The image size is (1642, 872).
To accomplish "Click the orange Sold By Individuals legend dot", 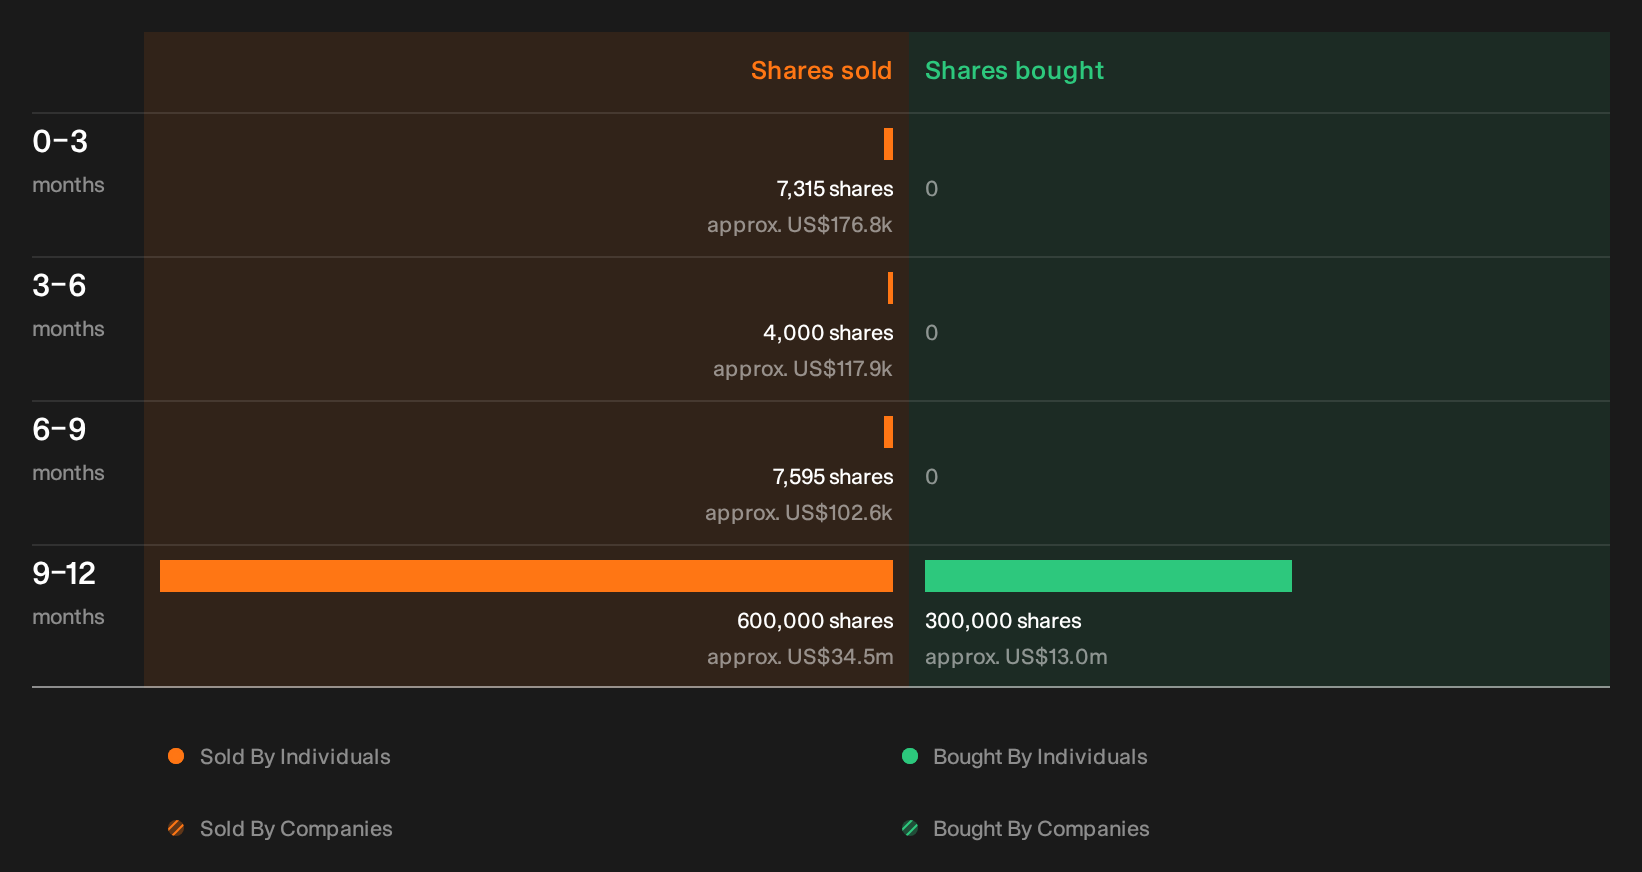I will (176, 756).
